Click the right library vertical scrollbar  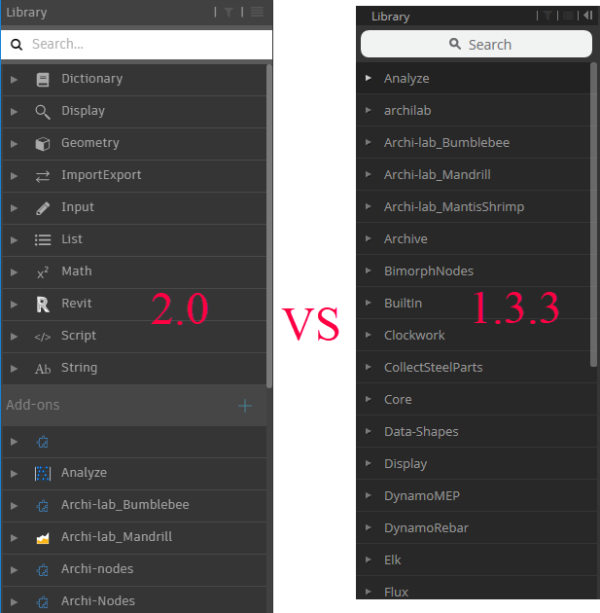point(594,210)
